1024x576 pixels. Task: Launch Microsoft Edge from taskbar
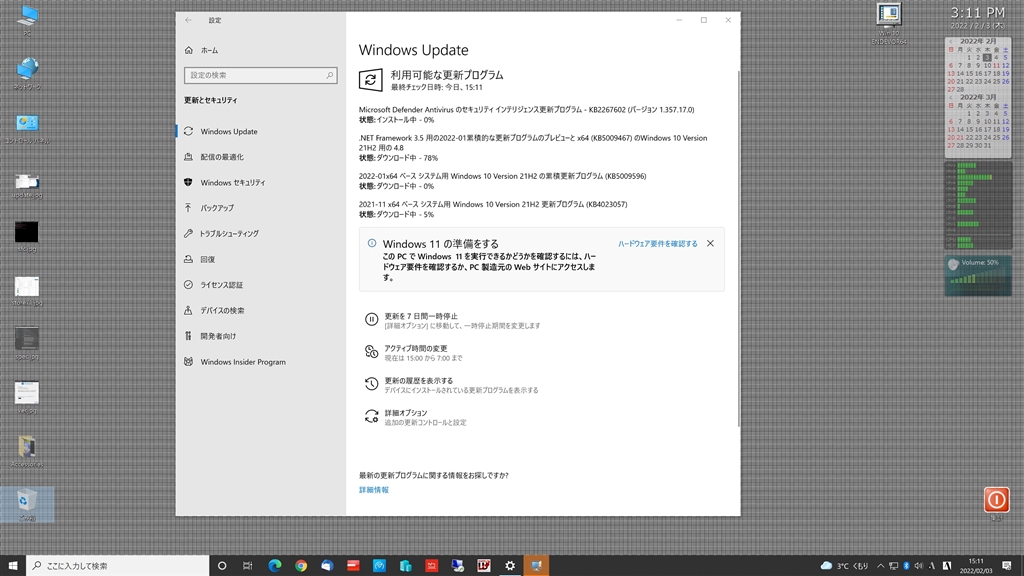[274, 566]
